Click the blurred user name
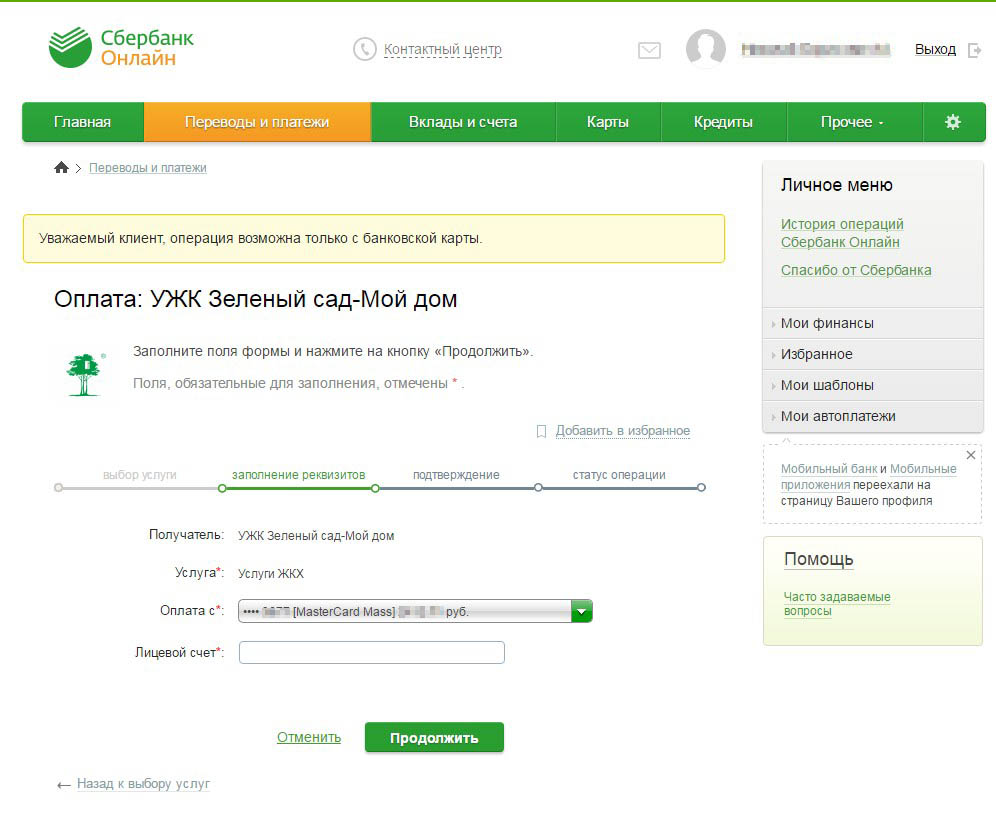The image size is (996, 817). coord(816,50)
